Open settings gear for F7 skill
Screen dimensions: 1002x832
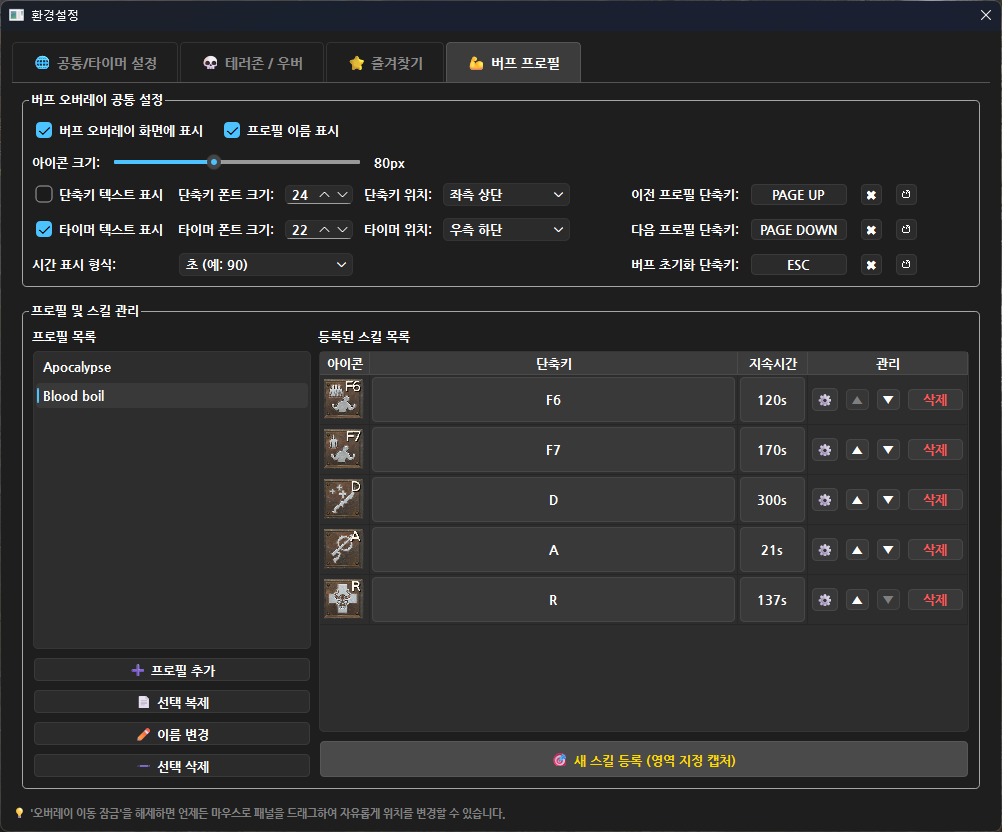[825, 450]
